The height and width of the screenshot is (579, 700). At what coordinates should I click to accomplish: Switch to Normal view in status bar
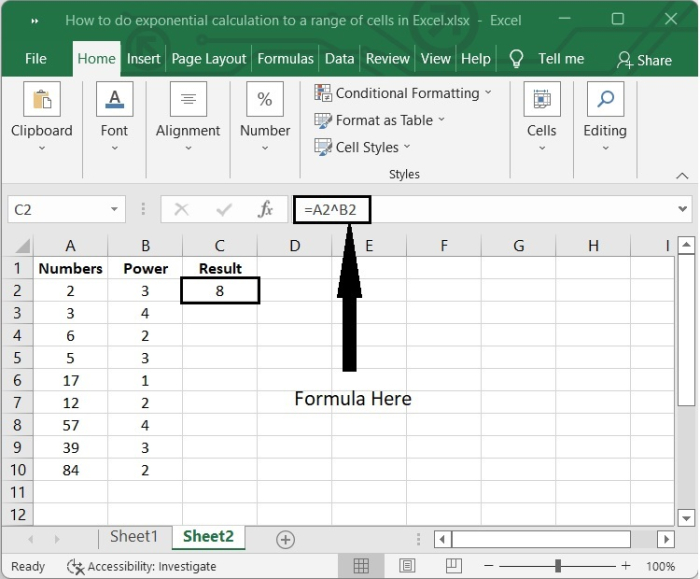pos(362,566)
